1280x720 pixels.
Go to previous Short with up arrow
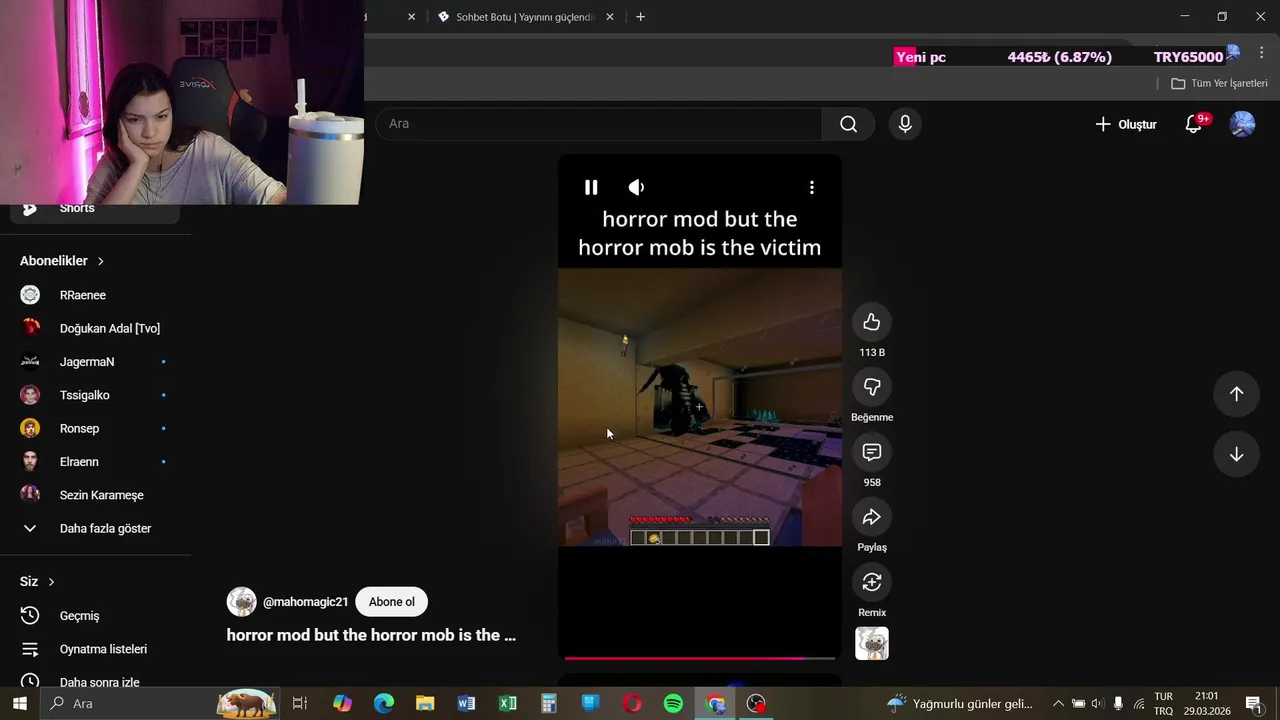(1236, 394)
